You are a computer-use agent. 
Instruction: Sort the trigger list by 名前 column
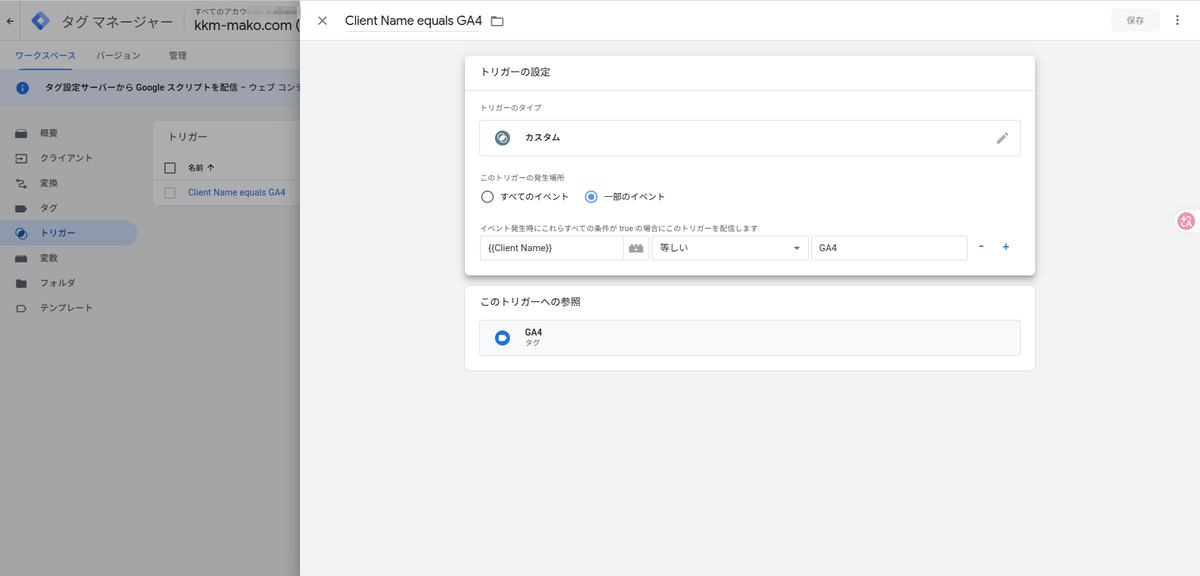click(x=202, y=168)
